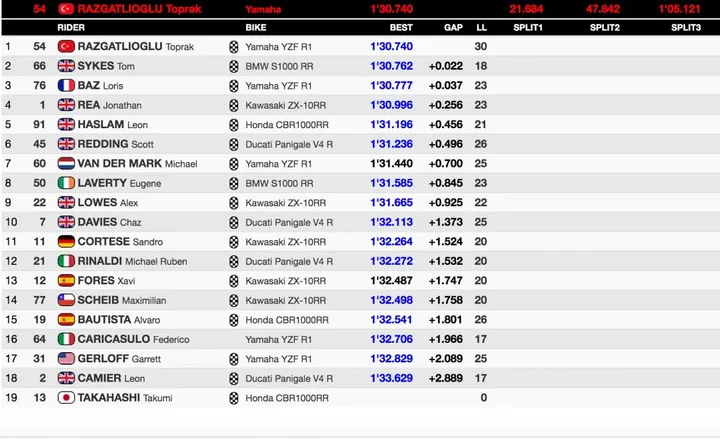This screenshot has width=720, height=439.
Task: Click the GAP column header
Action: coord(453,28)
